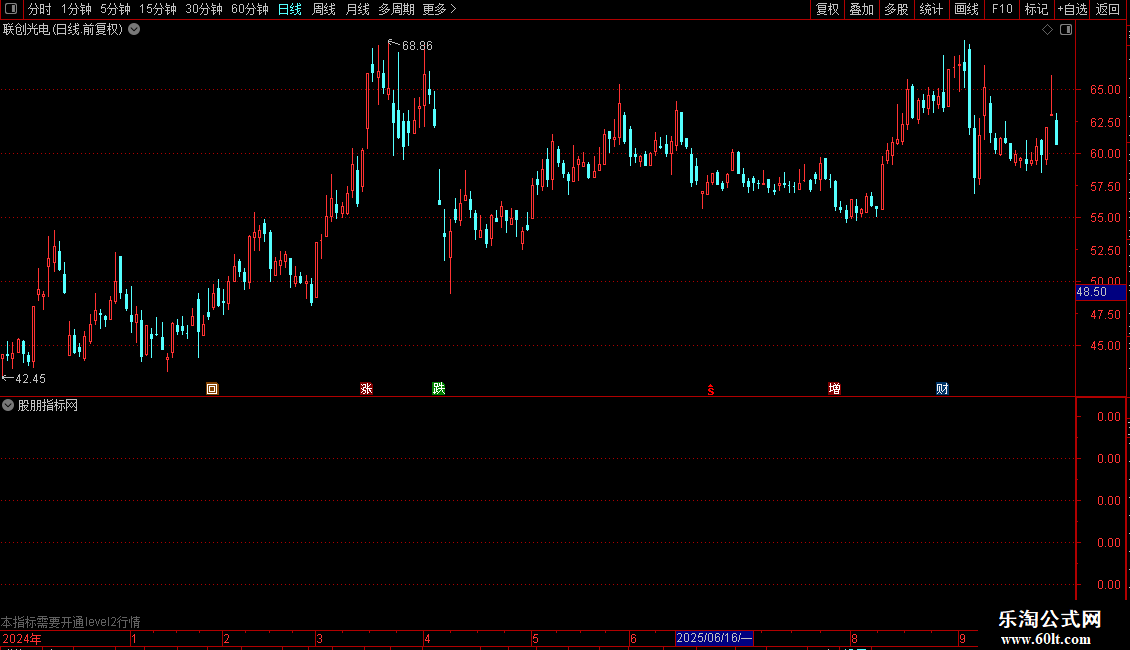The width and height of the screenshot is (1130, 650).
Task: Click the 42.45 low price label
Action: pyautogui.click(x=30, y=379)
